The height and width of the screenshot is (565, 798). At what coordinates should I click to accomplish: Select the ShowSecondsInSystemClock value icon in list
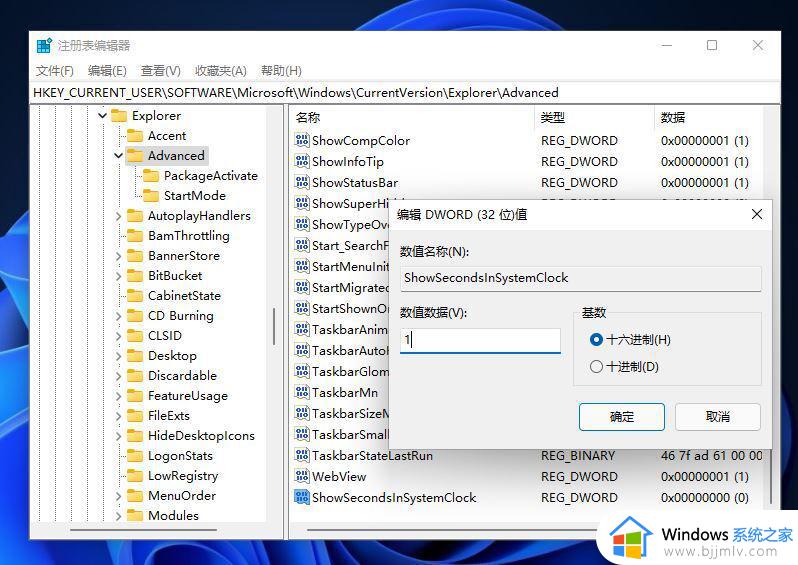click(302, 497)
